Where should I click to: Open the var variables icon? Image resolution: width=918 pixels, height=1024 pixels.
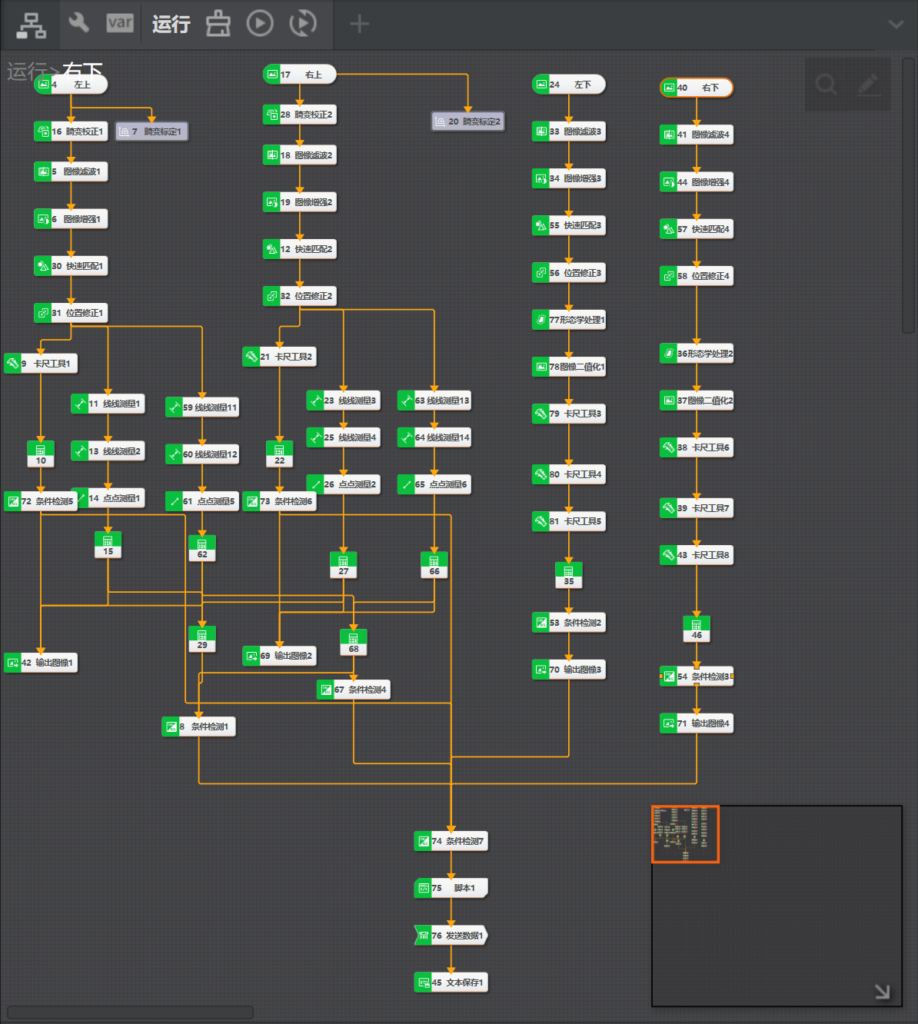point(119,24)
